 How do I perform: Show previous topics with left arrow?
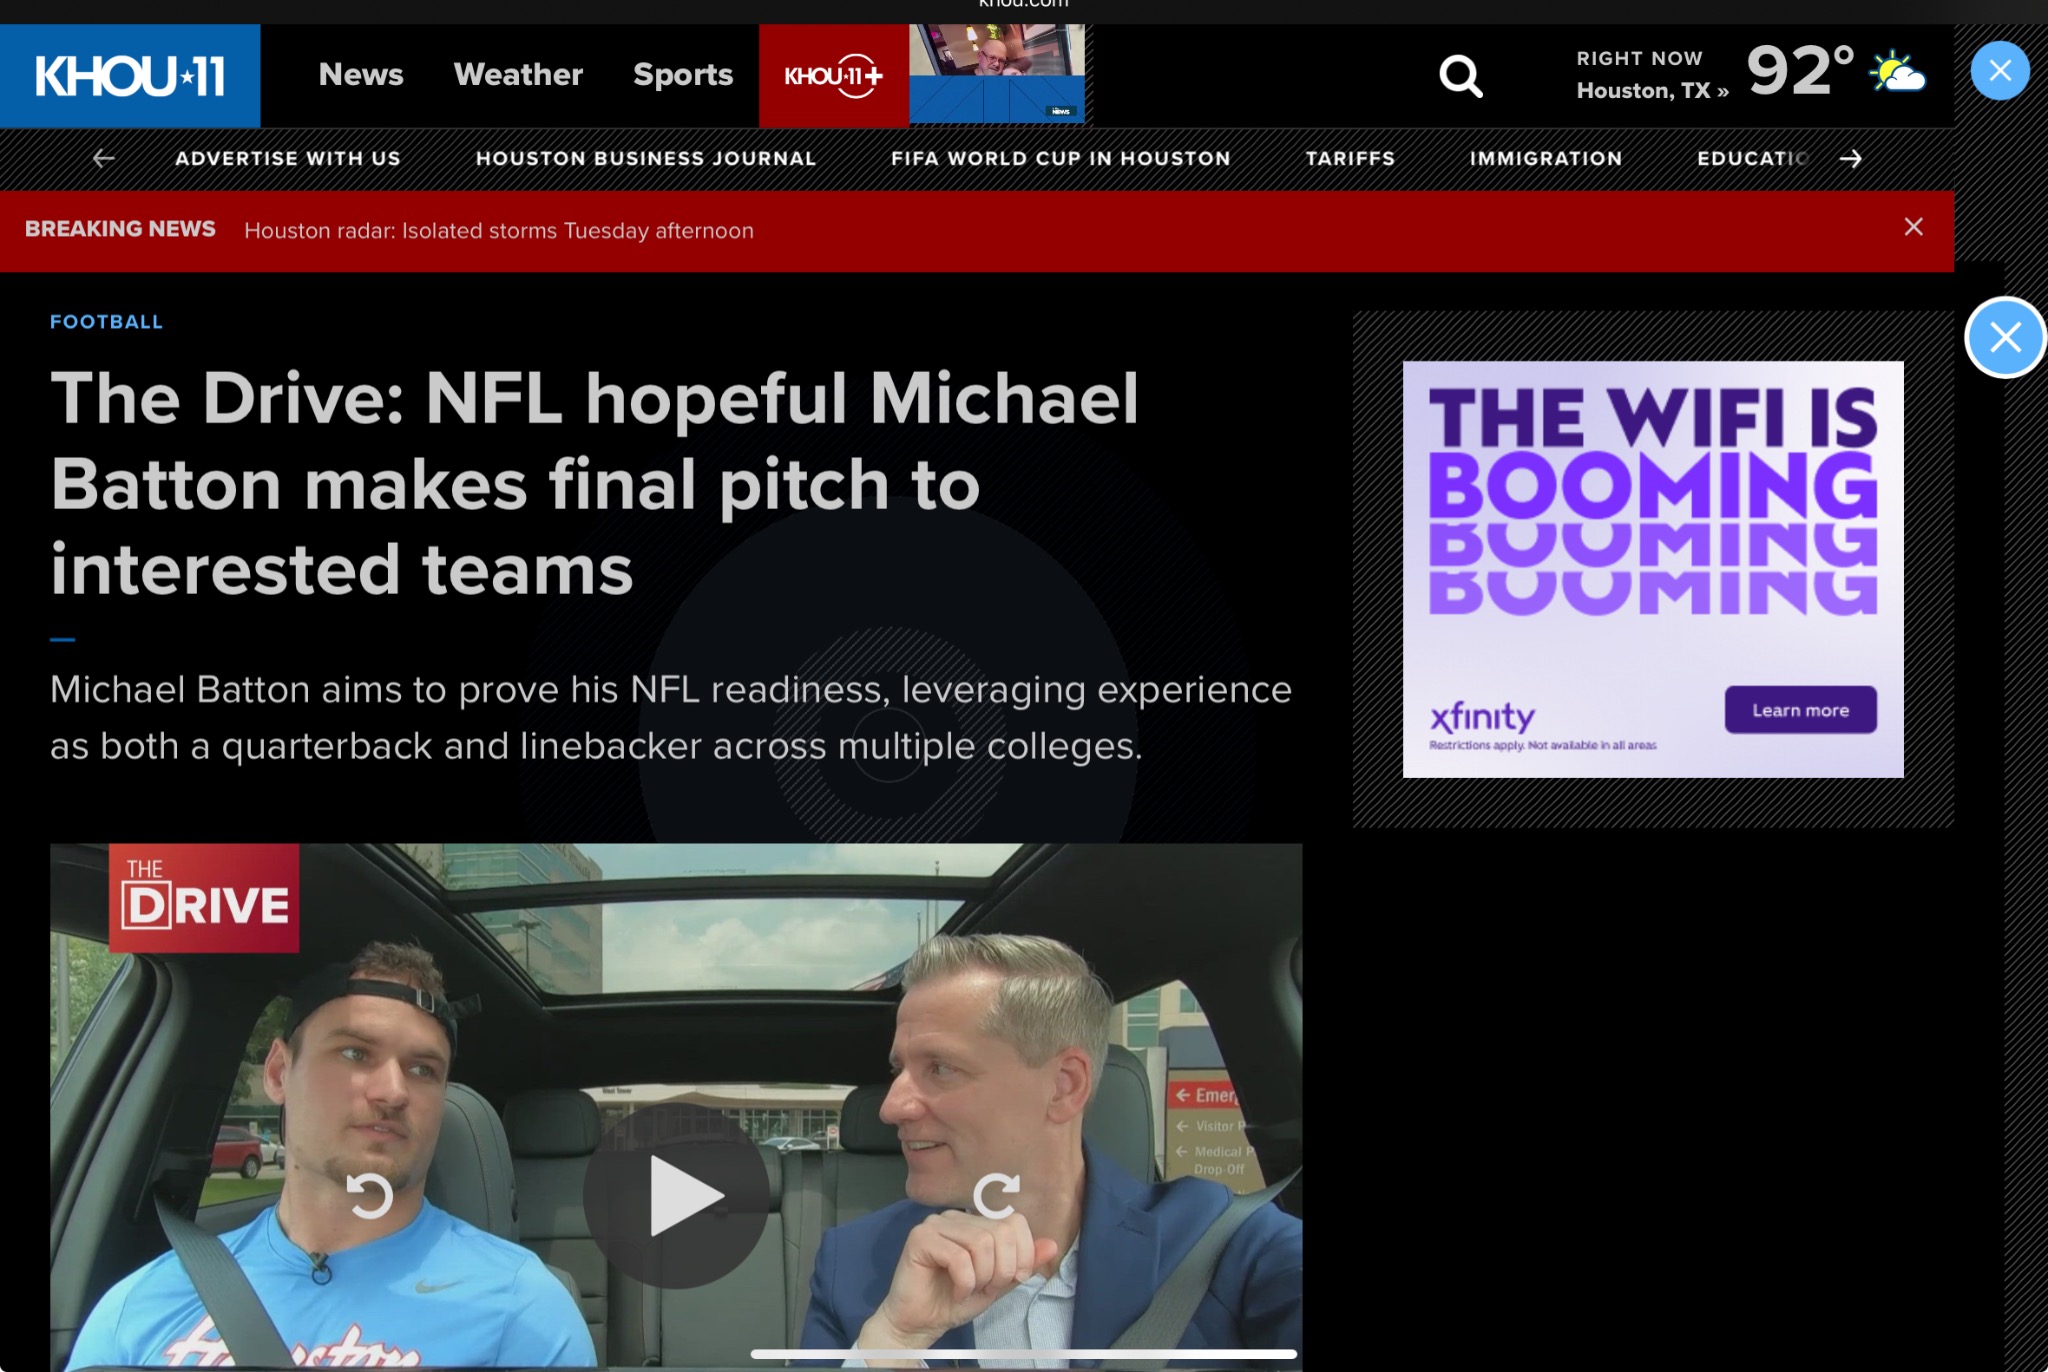coord(103,158)
